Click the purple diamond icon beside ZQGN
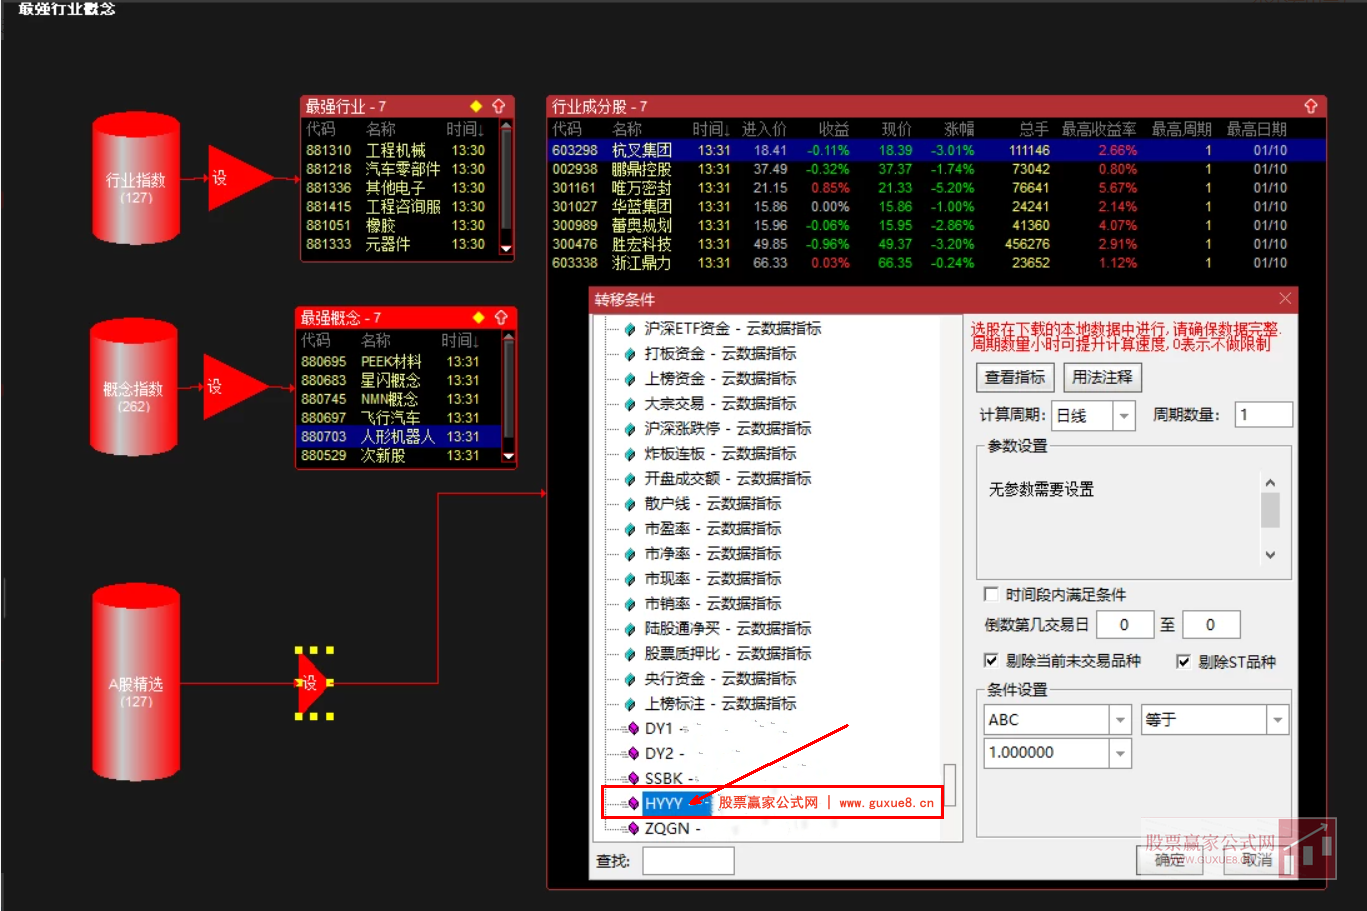 click(632, 828)
